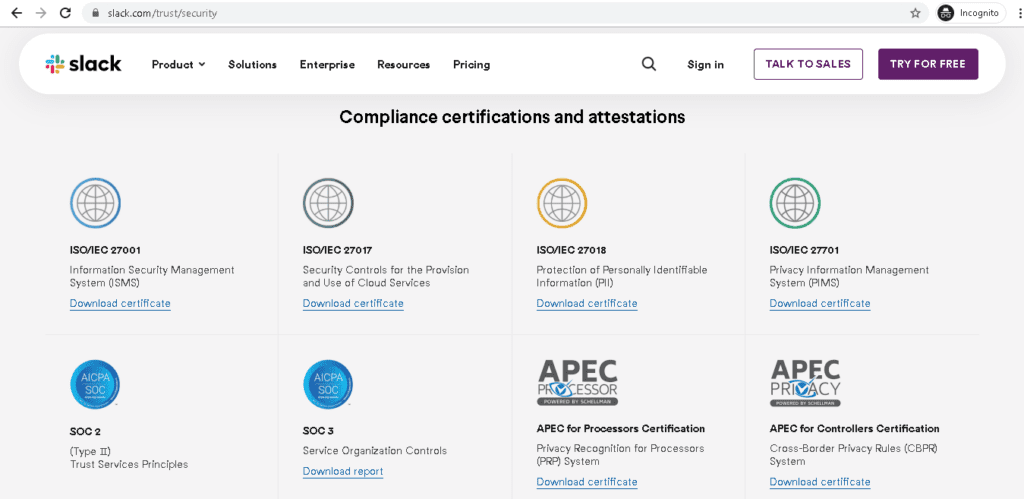This screenshot has height=499, width=1024.
Task: Click Information Security Management System (ISMS) text
Action: pyautogui.click(x=152, y=276)
